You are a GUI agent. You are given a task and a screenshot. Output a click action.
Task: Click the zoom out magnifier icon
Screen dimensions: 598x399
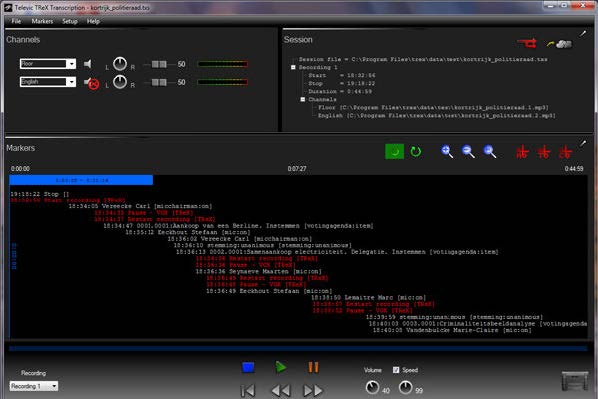[468, 151]
